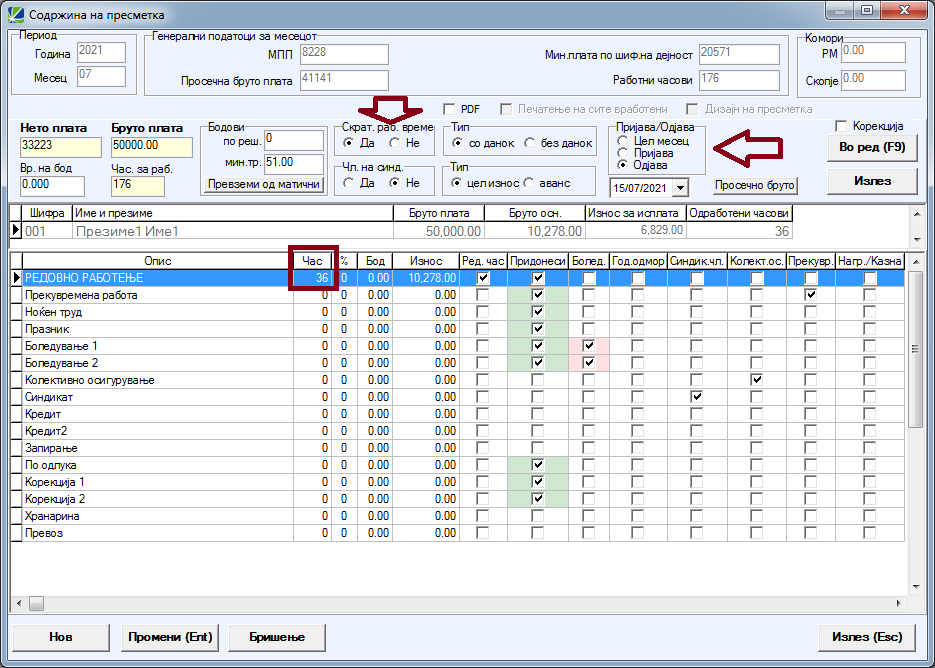Click the 'мин.тр.' field showing 51.00
The width and height of the screenshot is (935, 668).
tap(294, 164)
